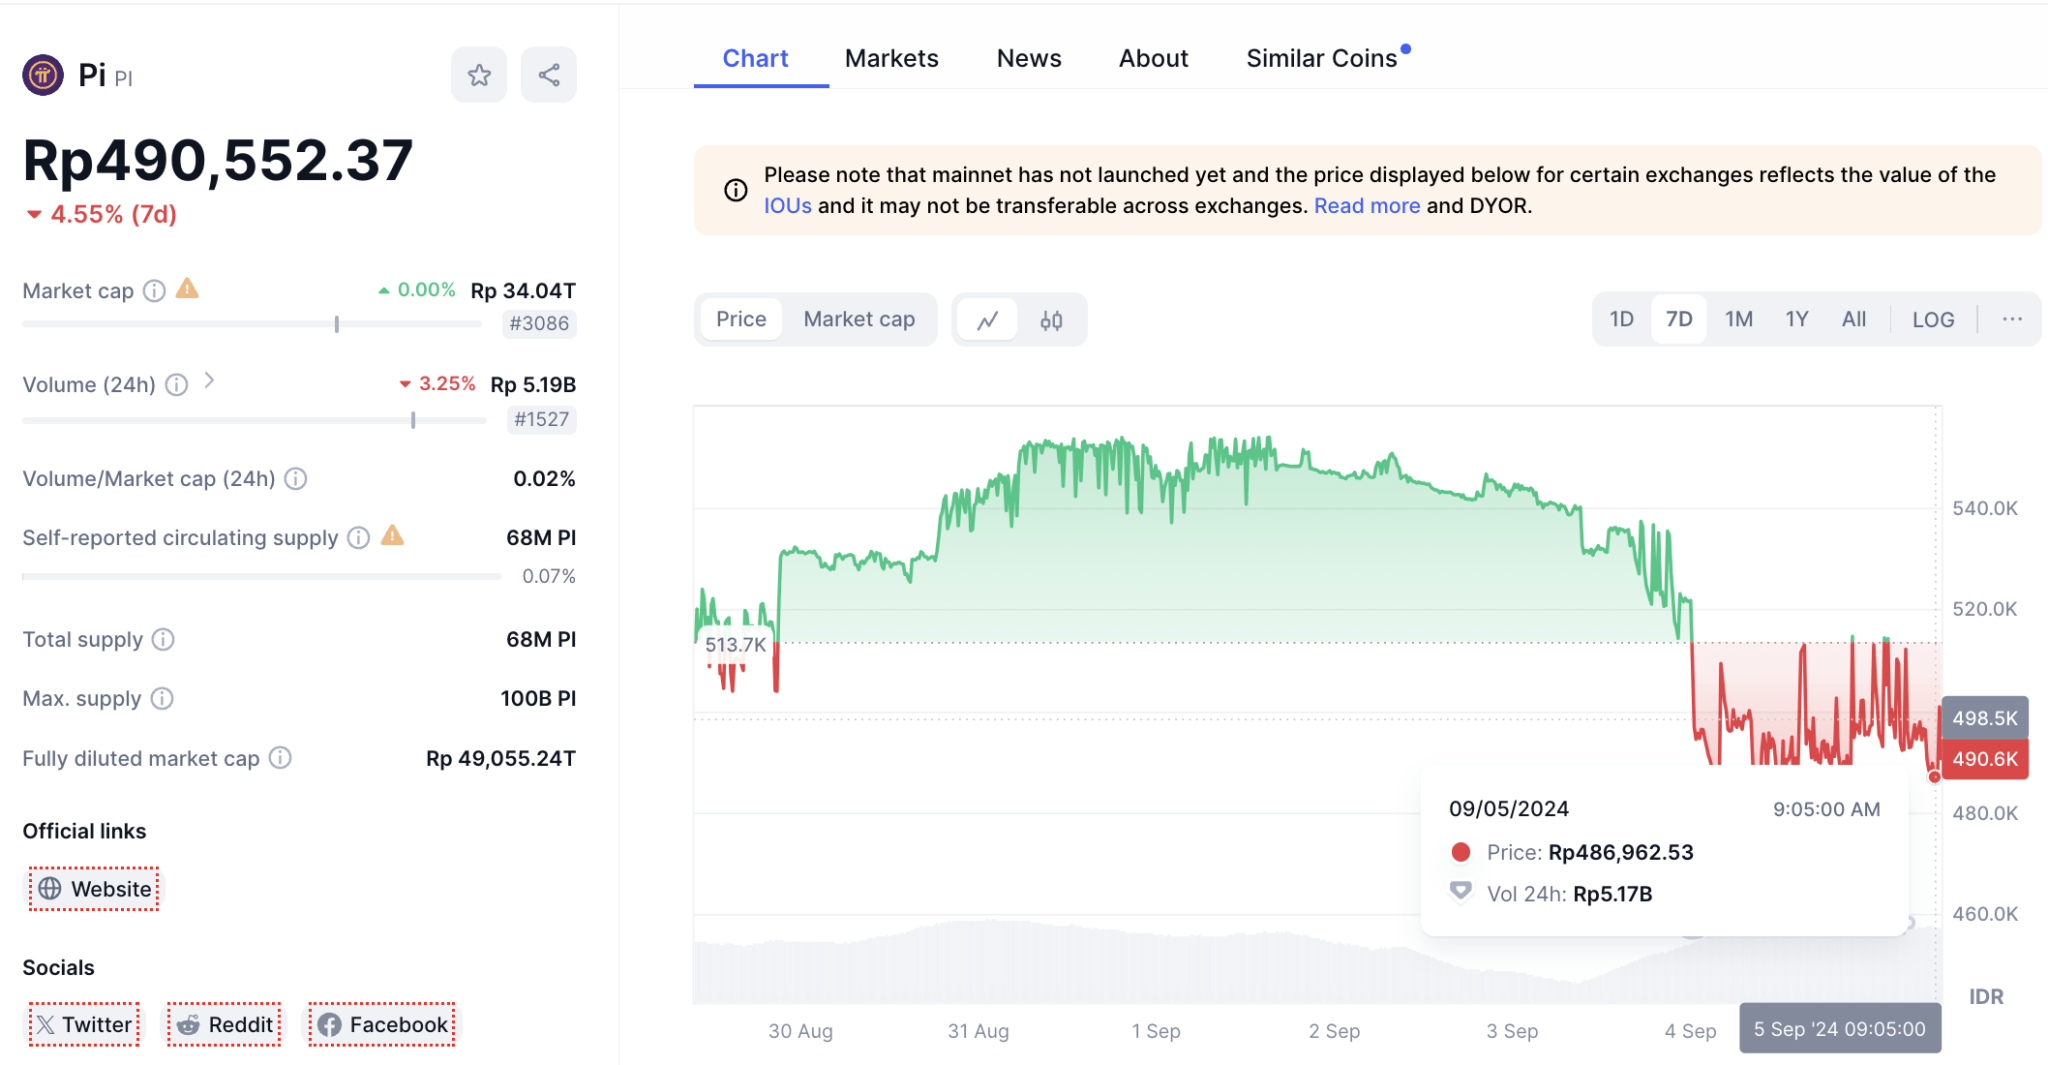This screenshot has height=1065, width=2048.
Task: Add Pi to favorites via star icon
Action: [x=479, y=74]
